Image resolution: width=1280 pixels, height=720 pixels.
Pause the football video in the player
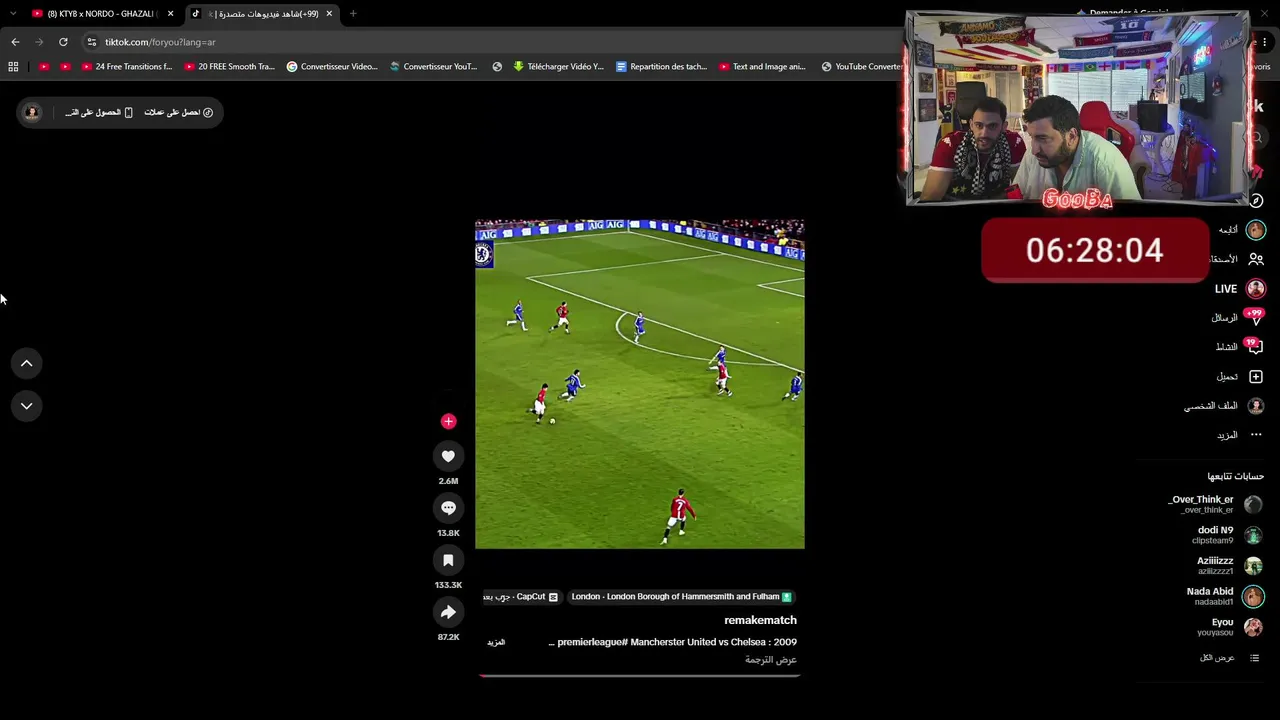[x=639, y=384]
